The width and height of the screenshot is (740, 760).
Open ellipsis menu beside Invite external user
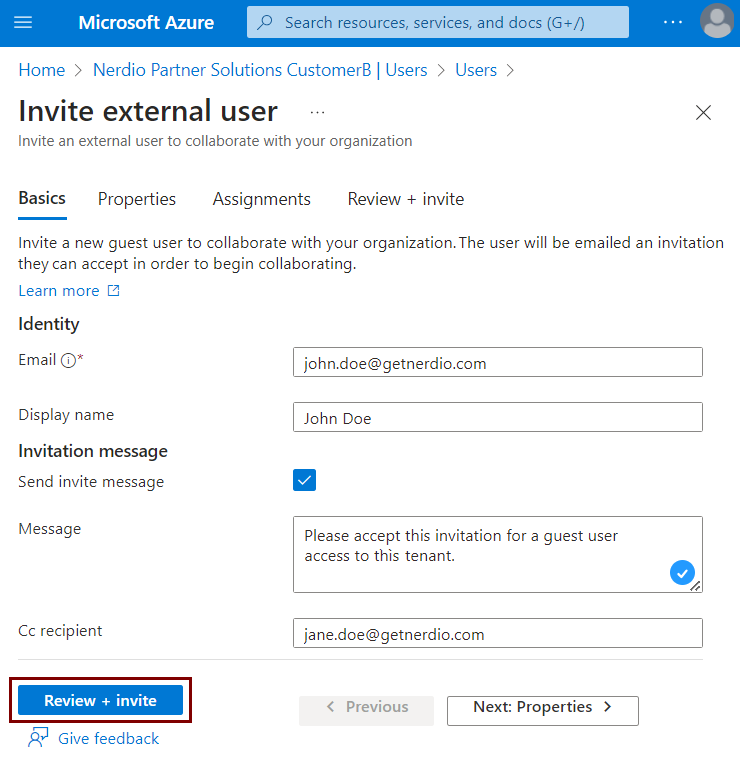[317, 112]
